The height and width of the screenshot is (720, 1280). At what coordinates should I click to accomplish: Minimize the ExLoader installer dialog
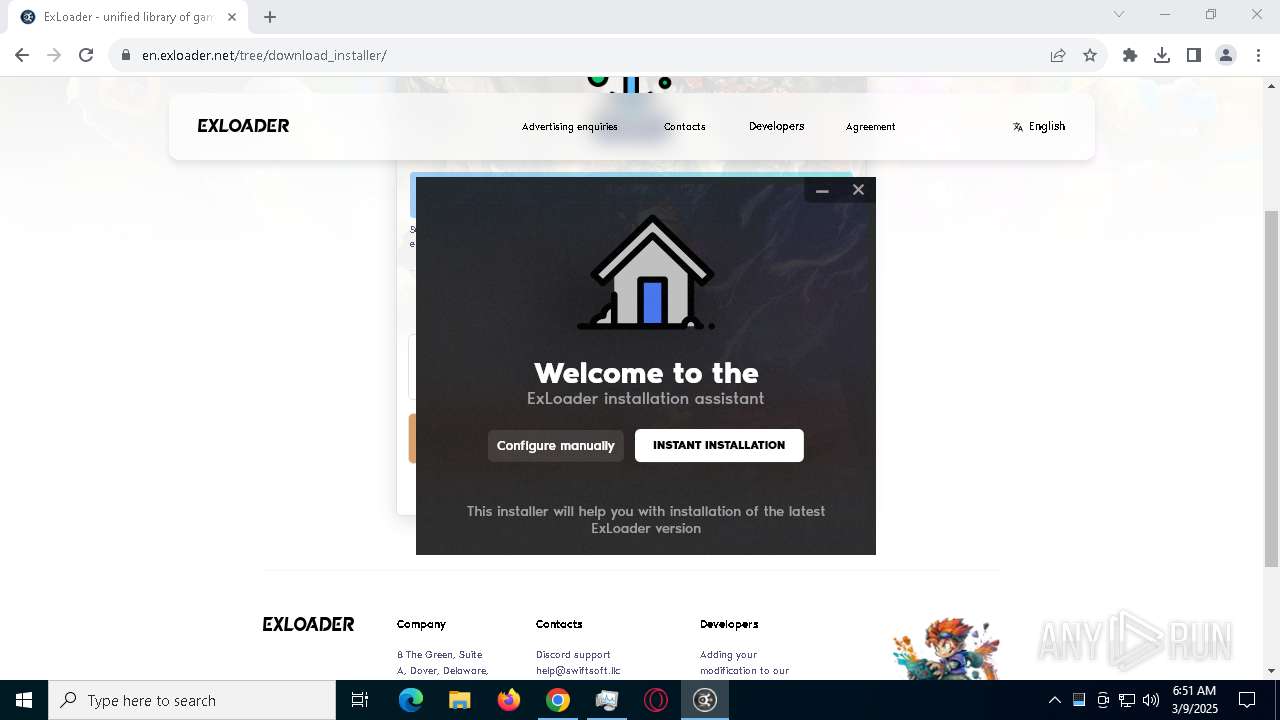[x=822, y=190]
